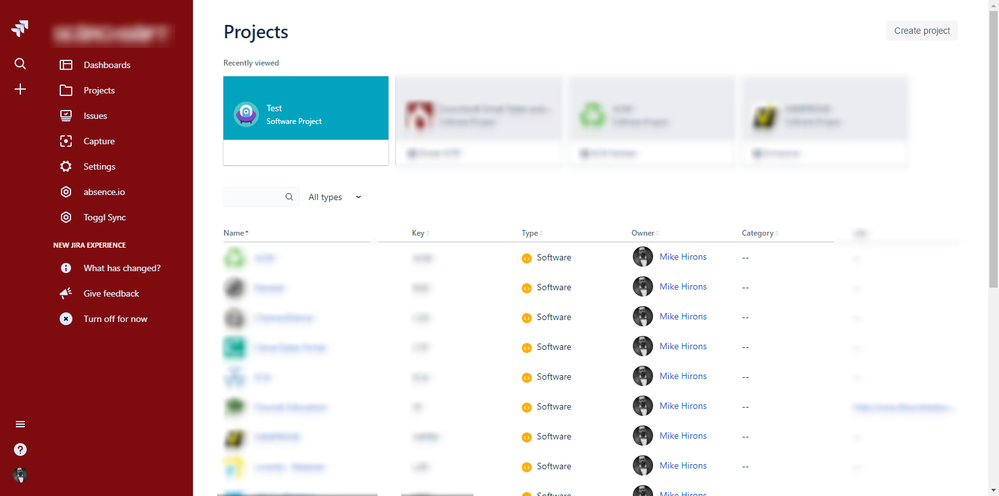Sort the table by the Name column

click(236, 233)
